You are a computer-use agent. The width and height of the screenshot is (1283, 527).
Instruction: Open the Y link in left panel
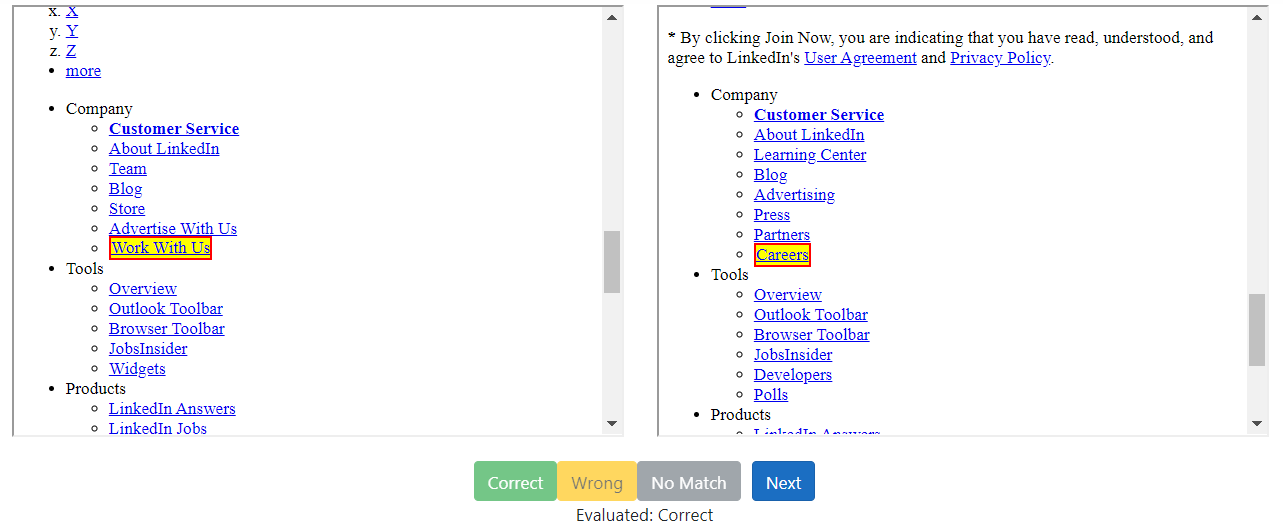click(71, 31)
